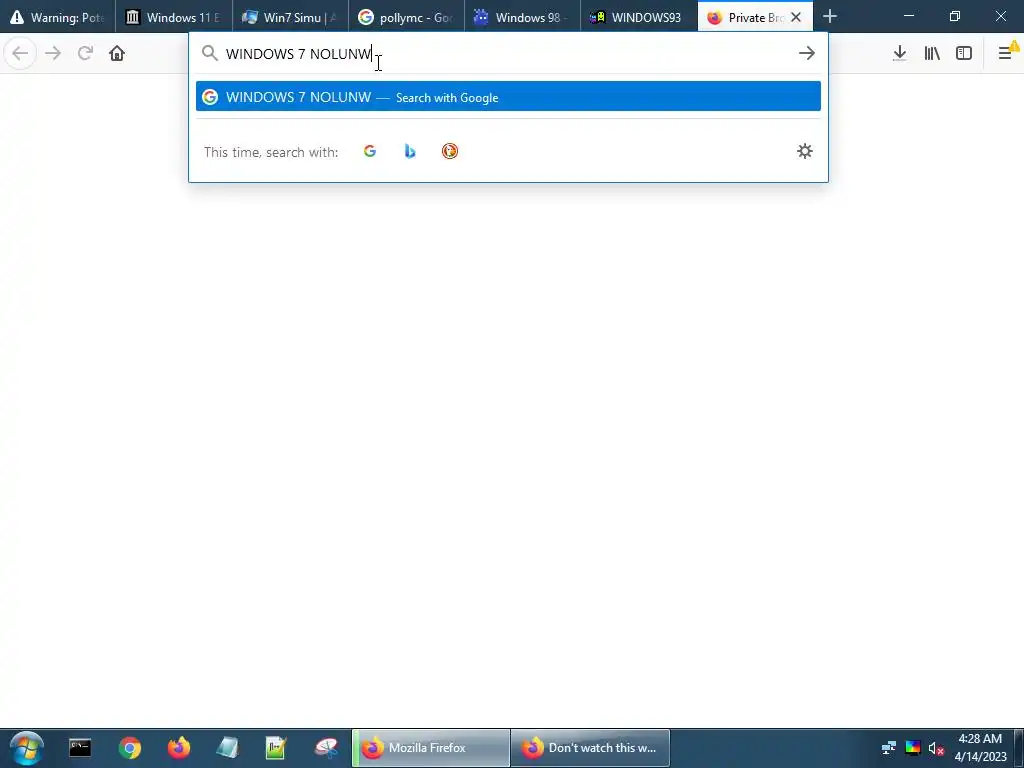
Task: Search this time with Google
Action: click(x=370, y=152)
